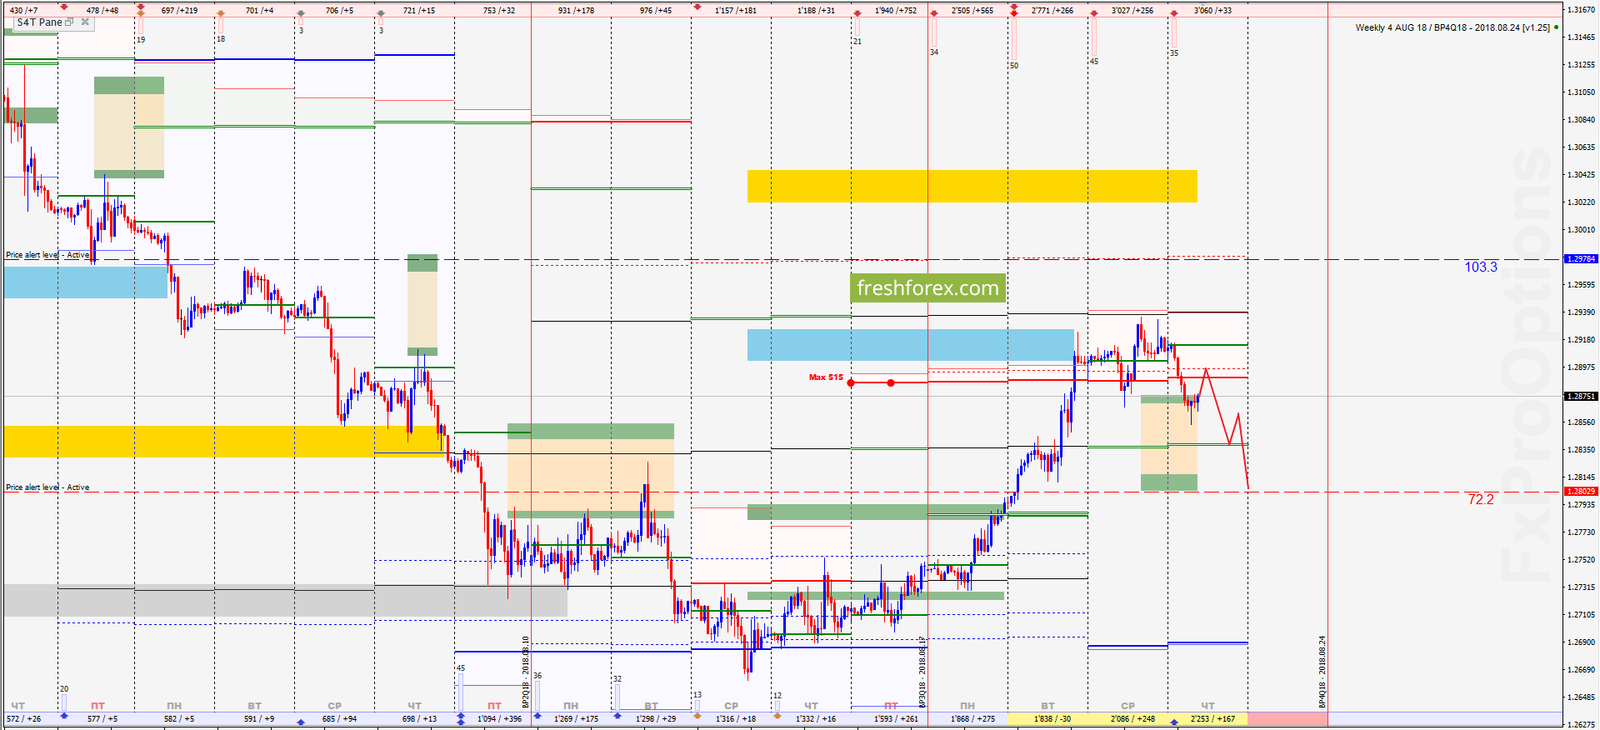Click the lower 'Price alert level - Active' label
Viewport: 1600px width, 730px height.
(47, 487)
